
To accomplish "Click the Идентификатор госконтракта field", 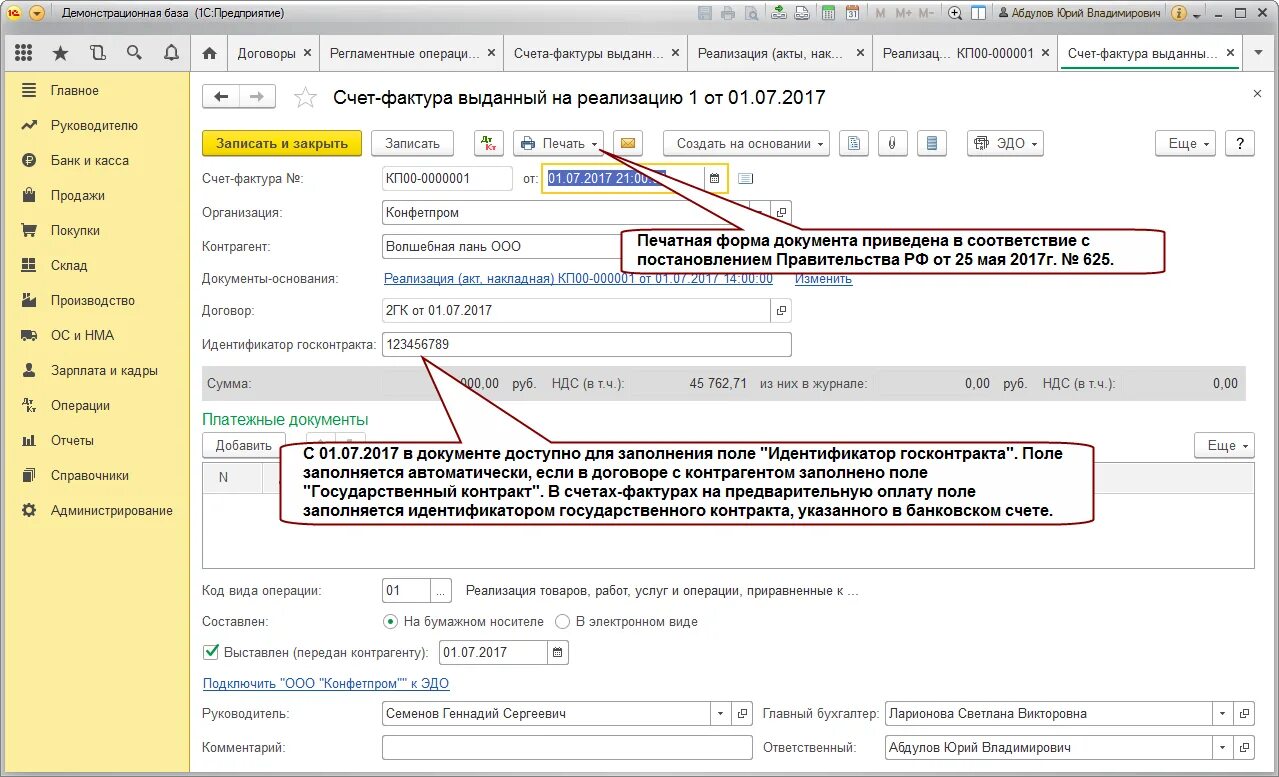I will (x=586, y=344).
